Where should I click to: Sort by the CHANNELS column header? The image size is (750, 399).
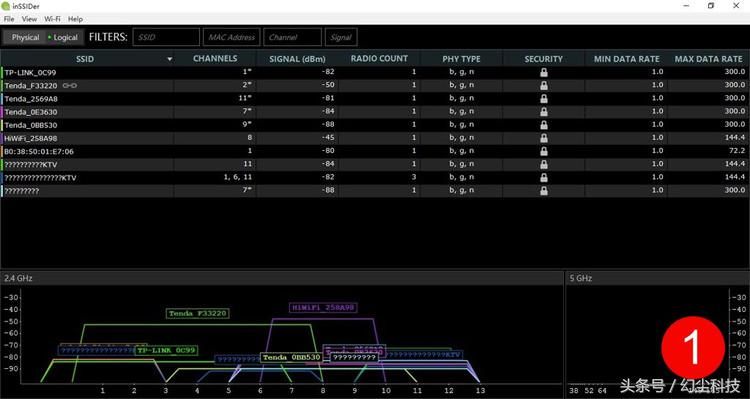tap(215, 58)
